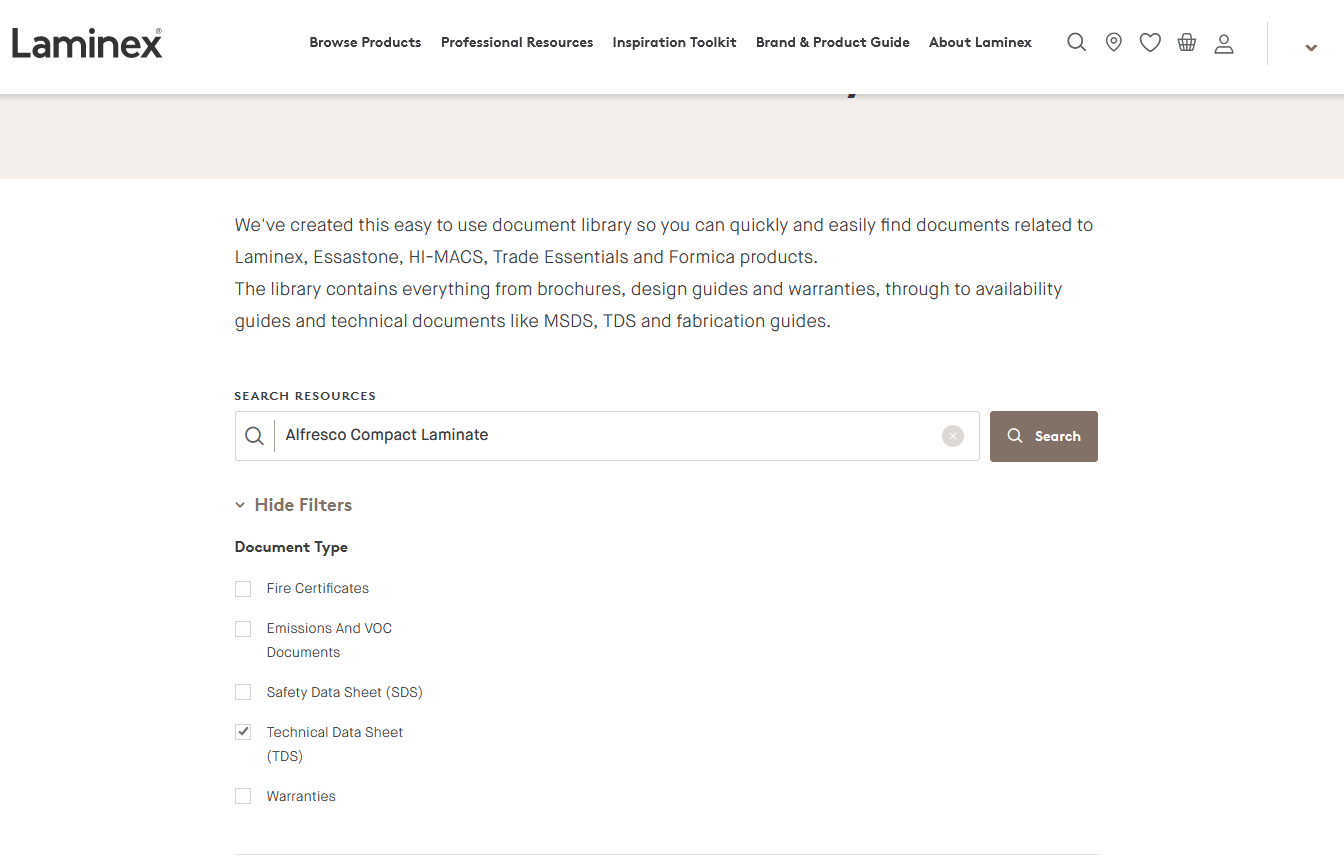Screen dimensions: 1344x863
Task: Uncheck Technical Data Sheet (TDS) checkbox
Action: coord(243,732)
